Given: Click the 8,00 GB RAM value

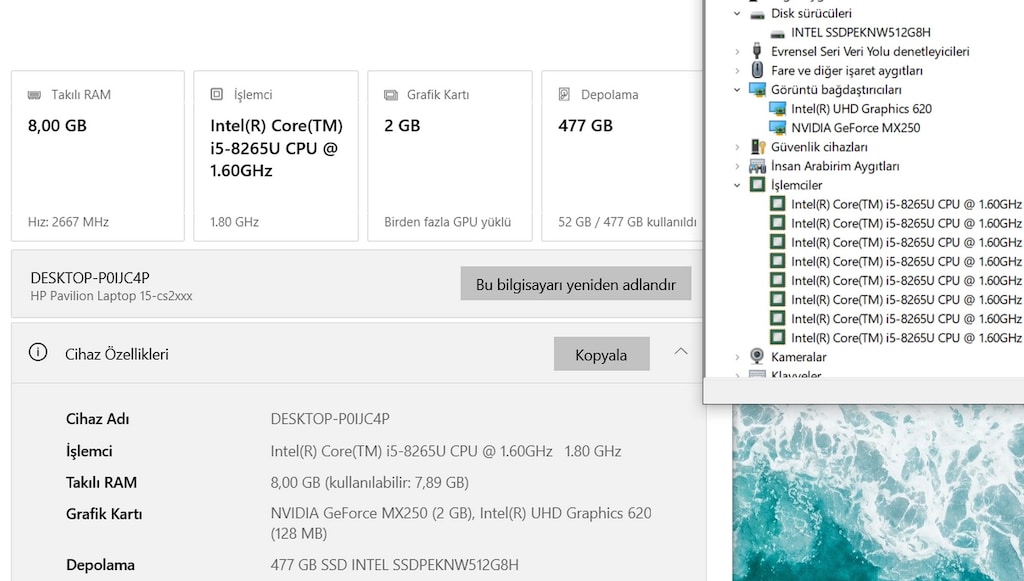Looking at the screenshot, I should [57, 125].
